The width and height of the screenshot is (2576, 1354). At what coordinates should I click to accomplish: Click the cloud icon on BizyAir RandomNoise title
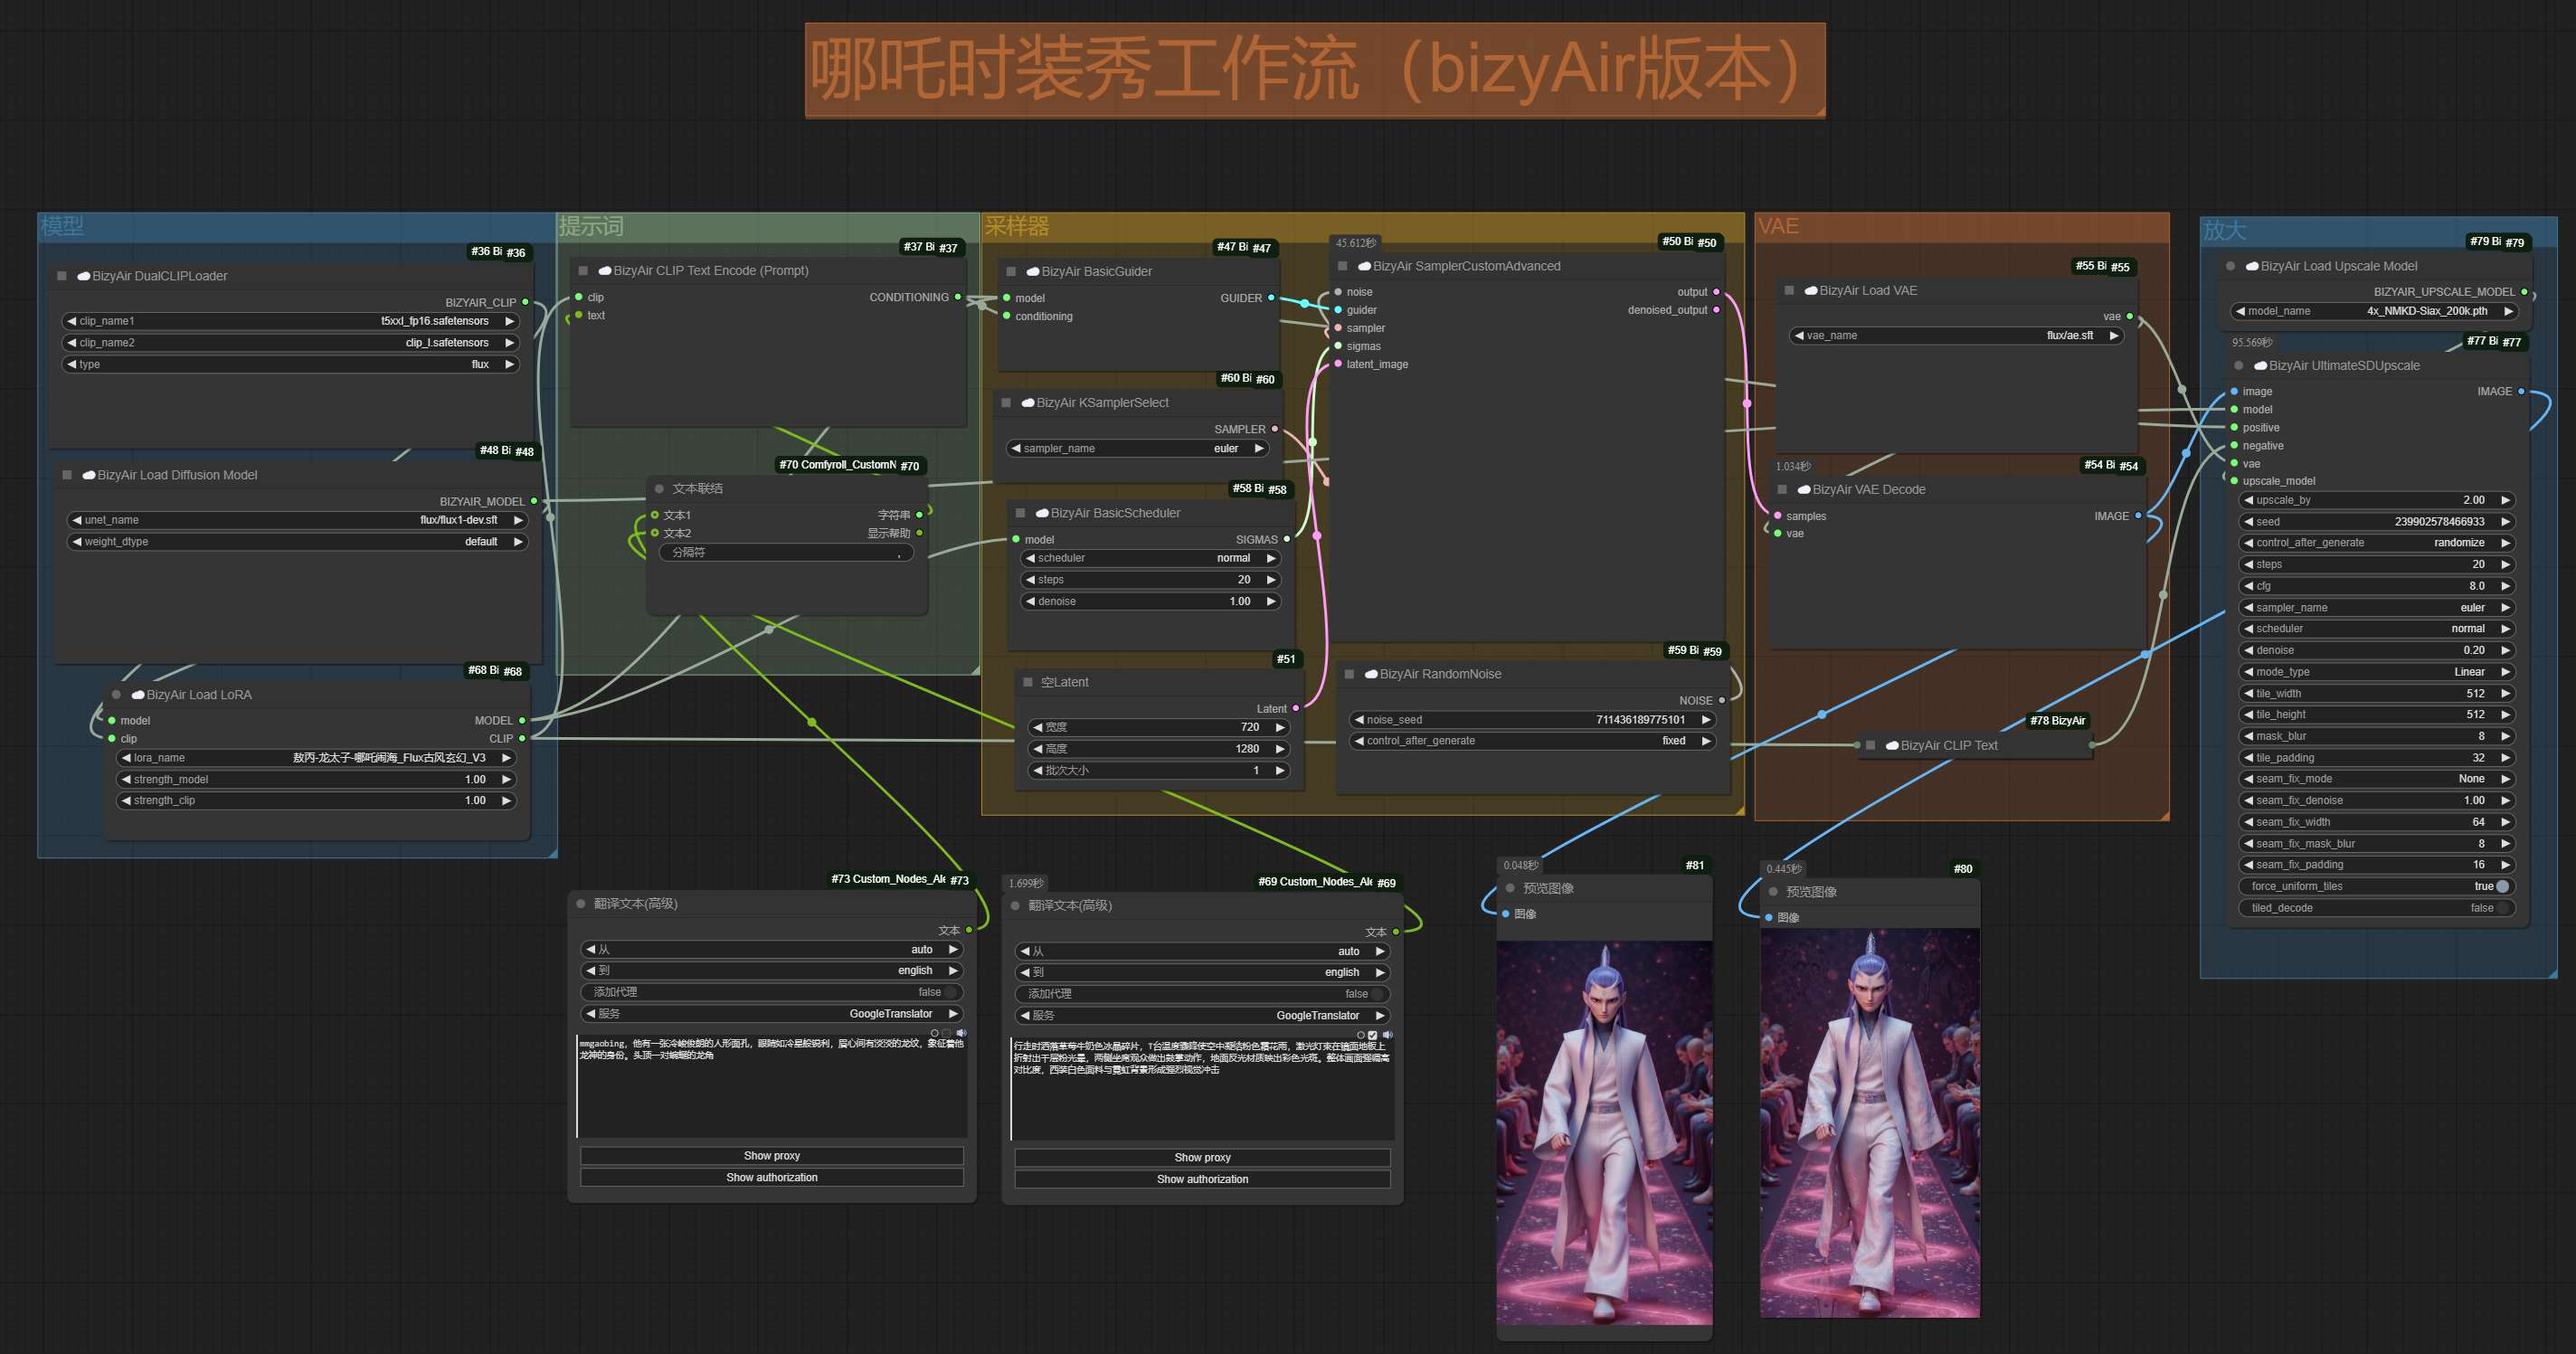click(x=1371, y=674)
